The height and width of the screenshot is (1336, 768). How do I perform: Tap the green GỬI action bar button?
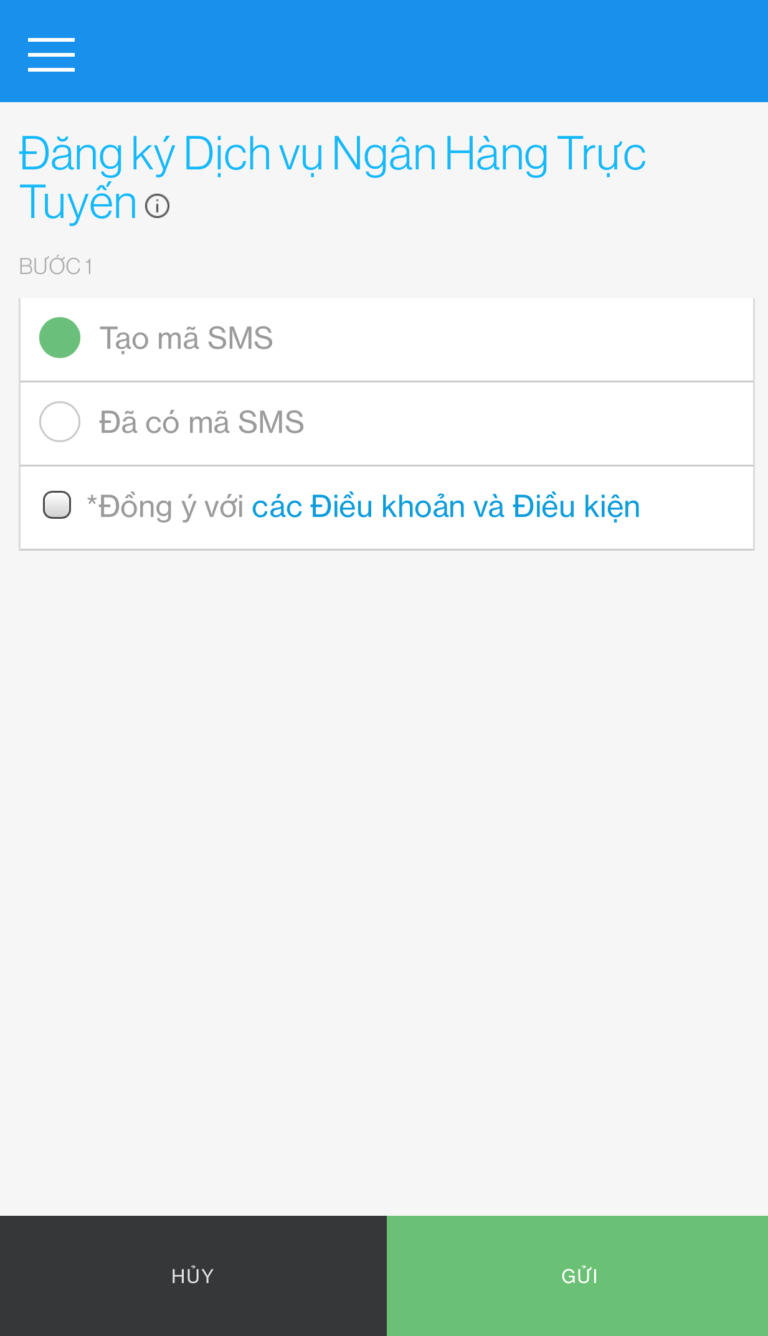point(578,1275)
